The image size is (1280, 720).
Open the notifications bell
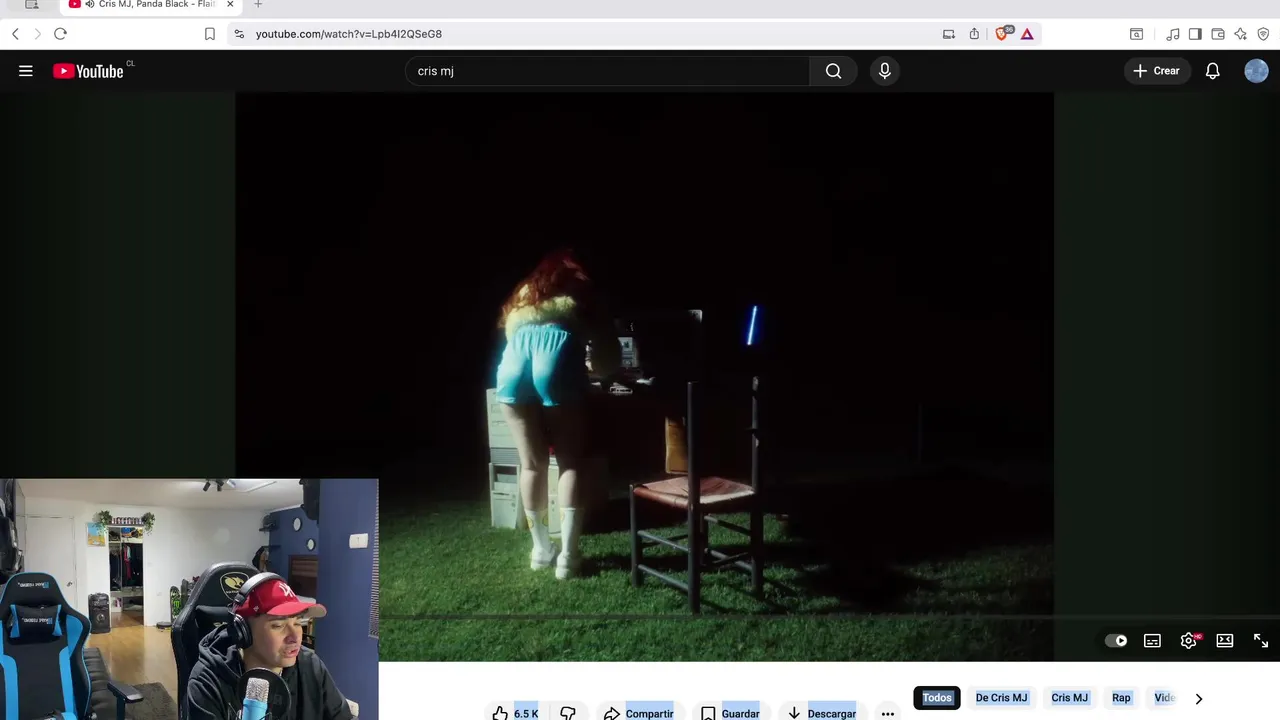pos(1212,71)
